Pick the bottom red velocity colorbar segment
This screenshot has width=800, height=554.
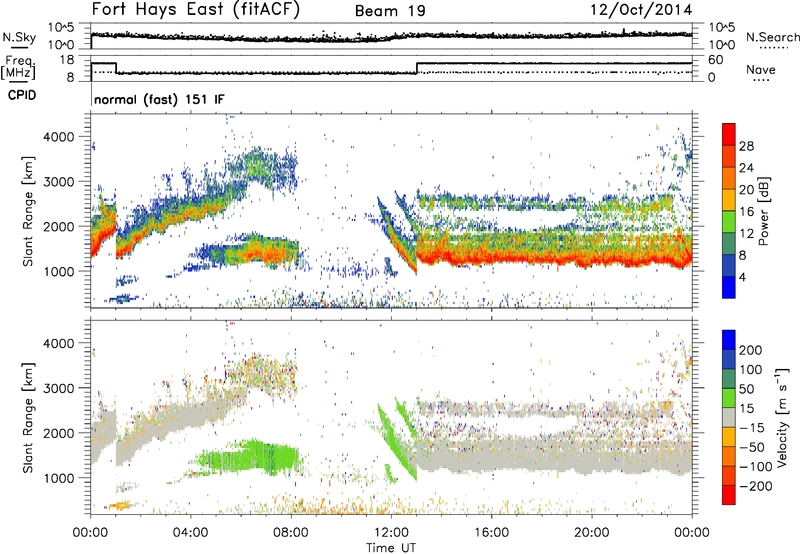tap(729, 495)
